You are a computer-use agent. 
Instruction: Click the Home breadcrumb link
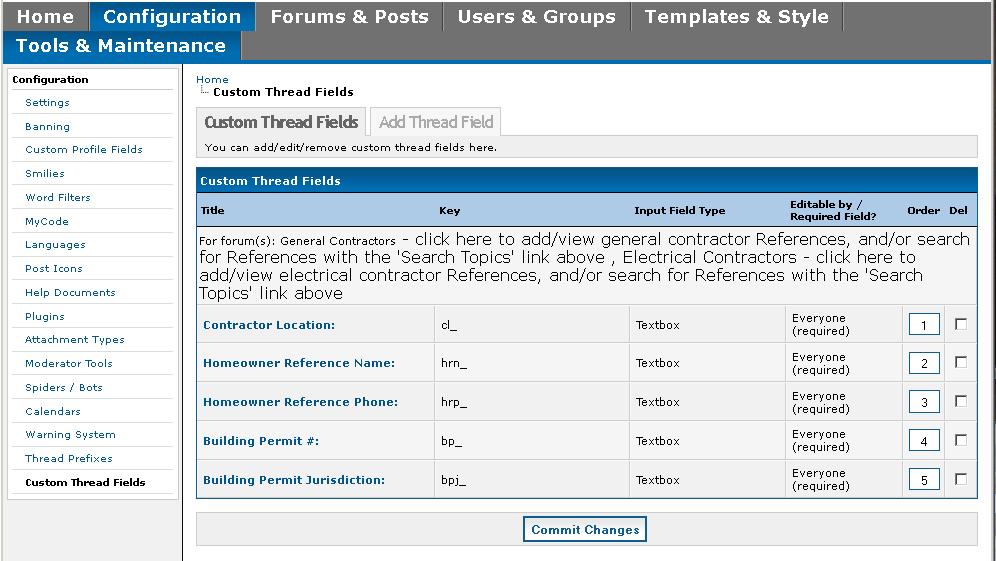point(212,79)
